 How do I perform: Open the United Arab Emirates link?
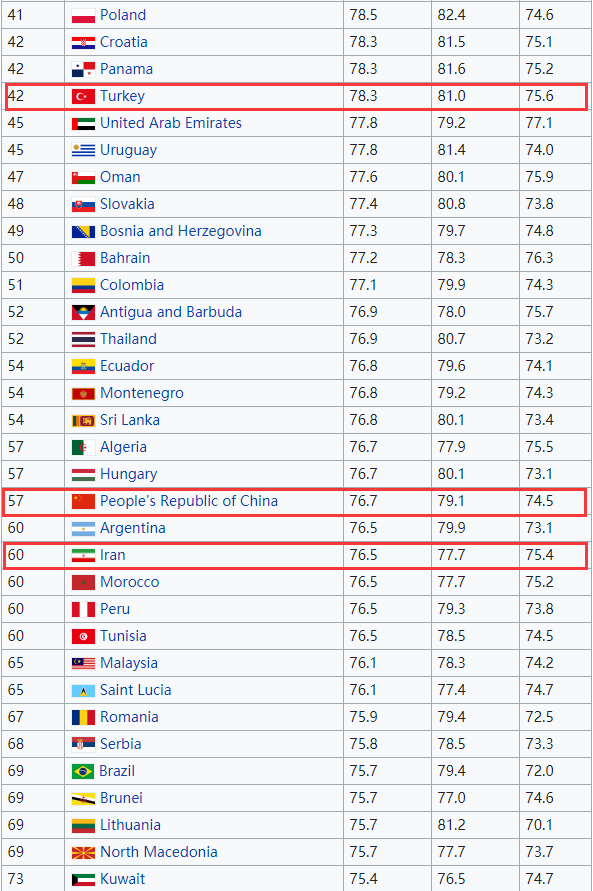170,123
